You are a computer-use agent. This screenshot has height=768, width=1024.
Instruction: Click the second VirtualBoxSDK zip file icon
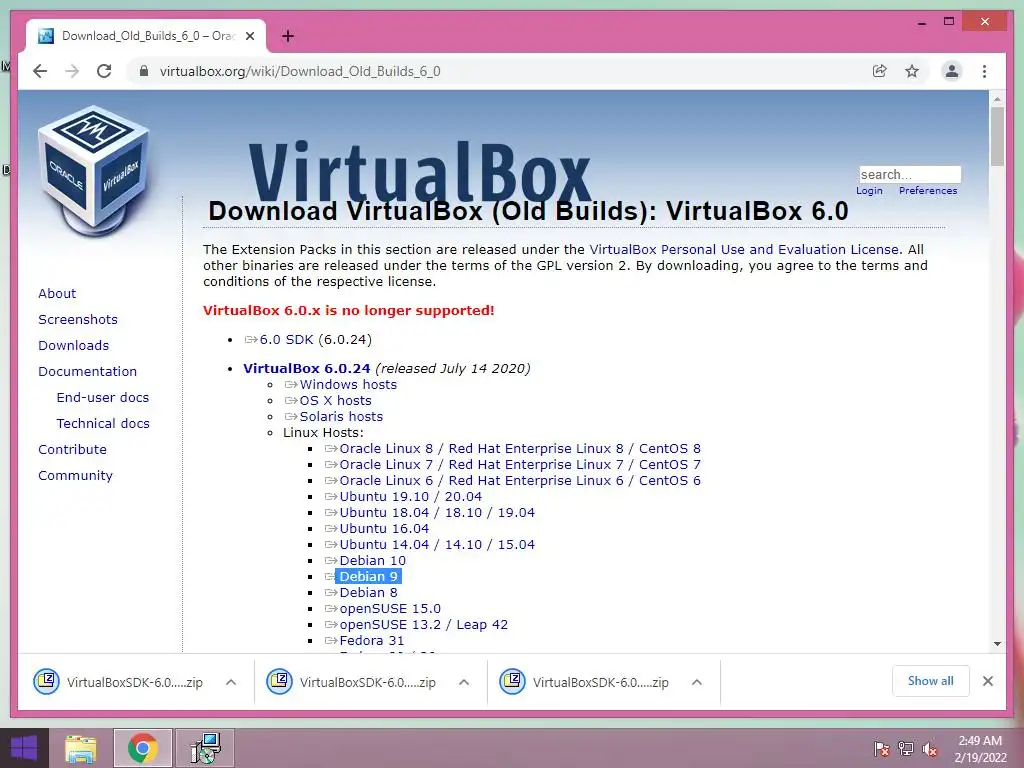[280, 682]
